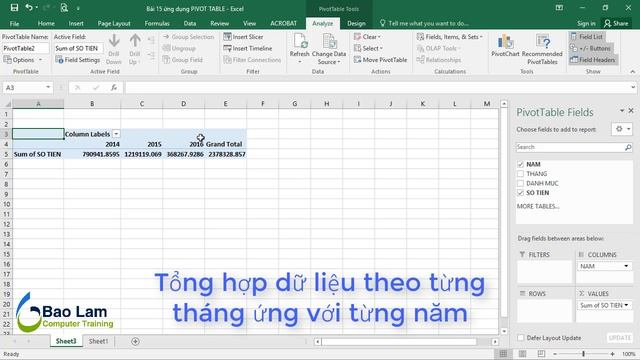Switch to the Data tab
Screen dimensions: 640x360
(190, 23)
